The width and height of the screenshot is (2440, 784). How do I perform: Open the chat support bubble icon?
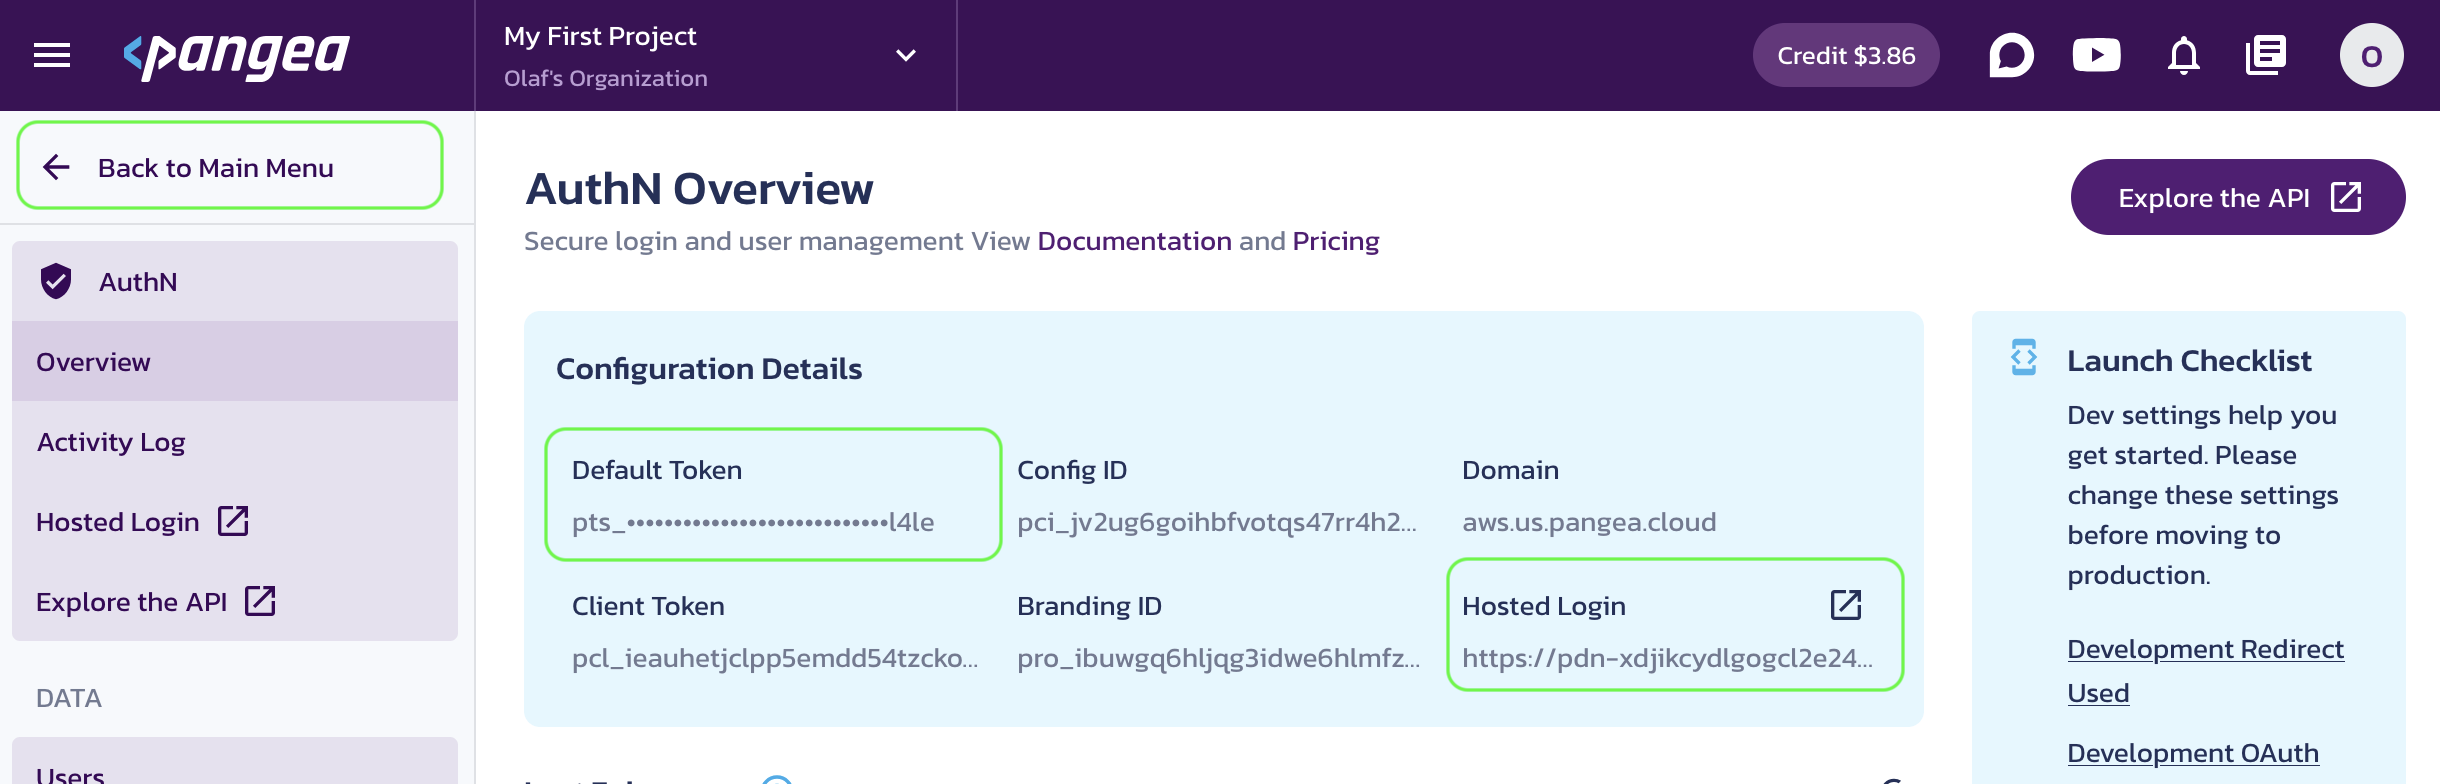(x=2011, y=55)
